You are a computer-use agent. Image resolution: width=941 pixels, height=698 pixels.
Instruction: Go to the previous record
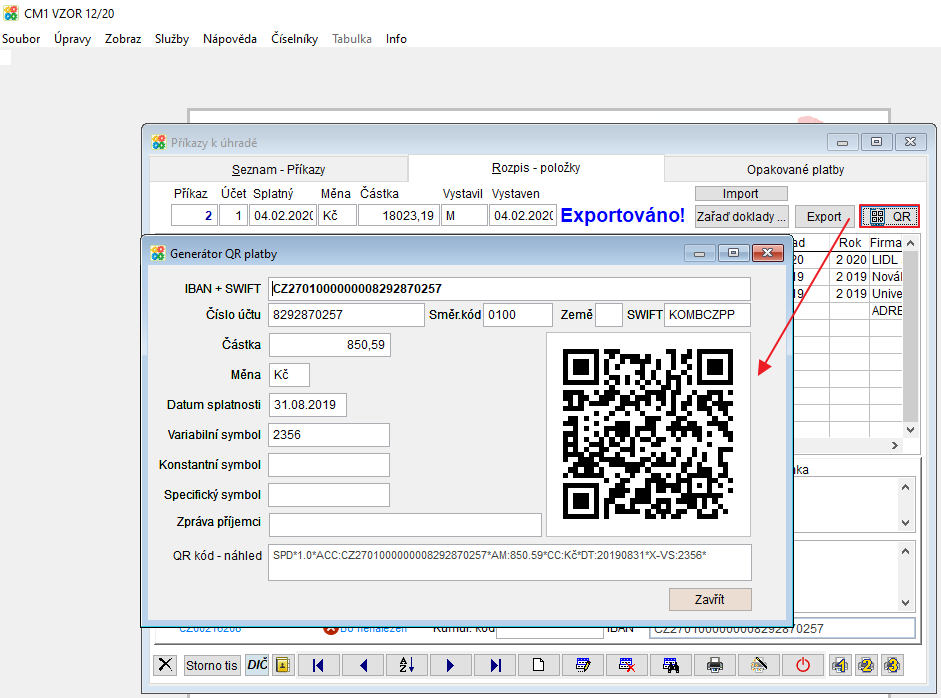pyautogui.click(x=363, y=665)
